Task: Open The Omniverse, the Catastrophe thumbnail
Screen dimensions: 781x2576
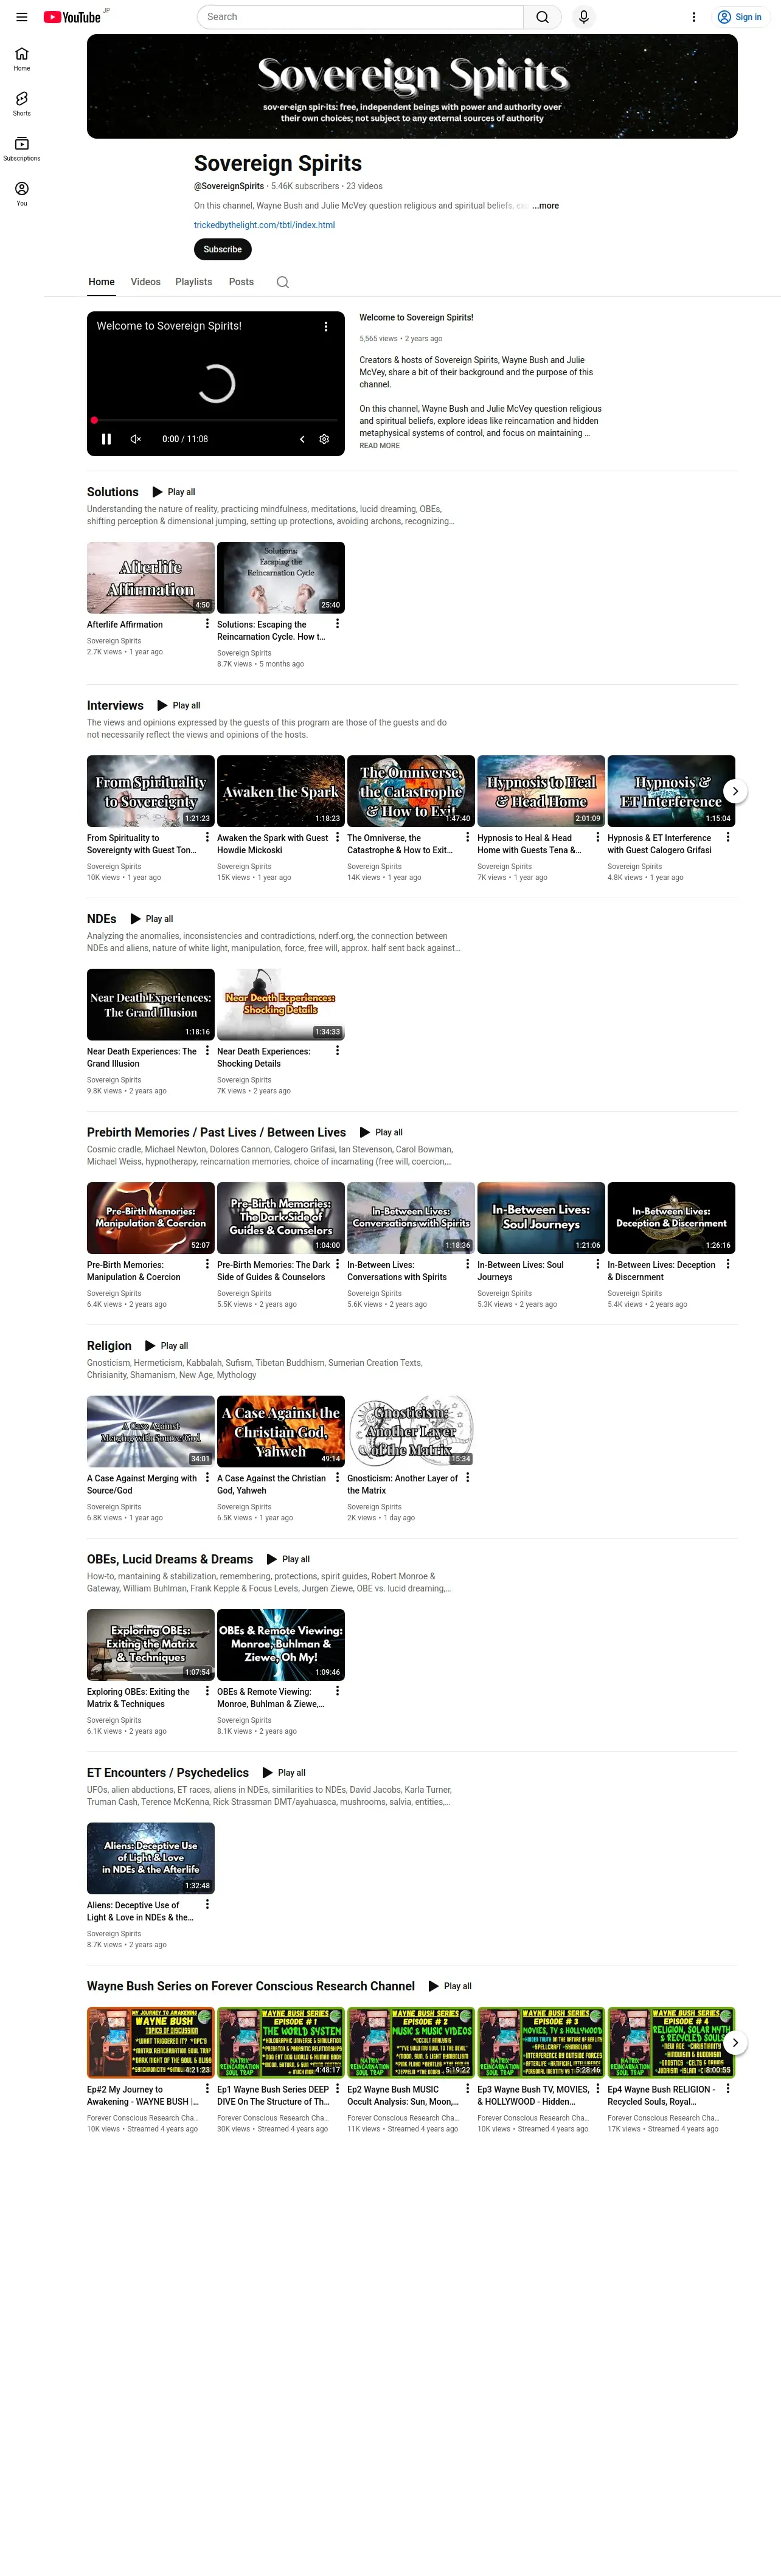Action: click(x=411, y=791)
